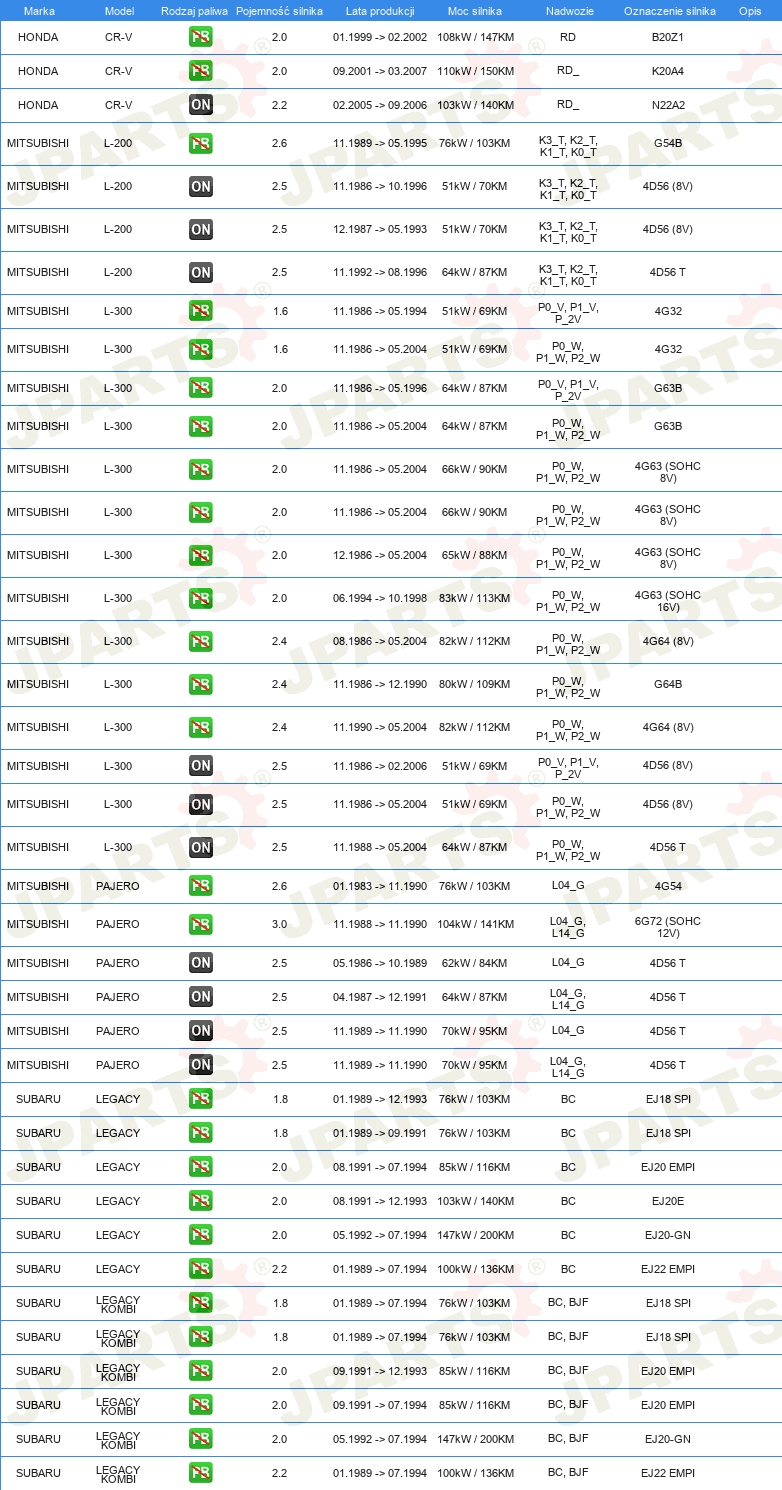
Task: Click the date range 01.1999 -> 02.2002
Action: click(380, 37)
